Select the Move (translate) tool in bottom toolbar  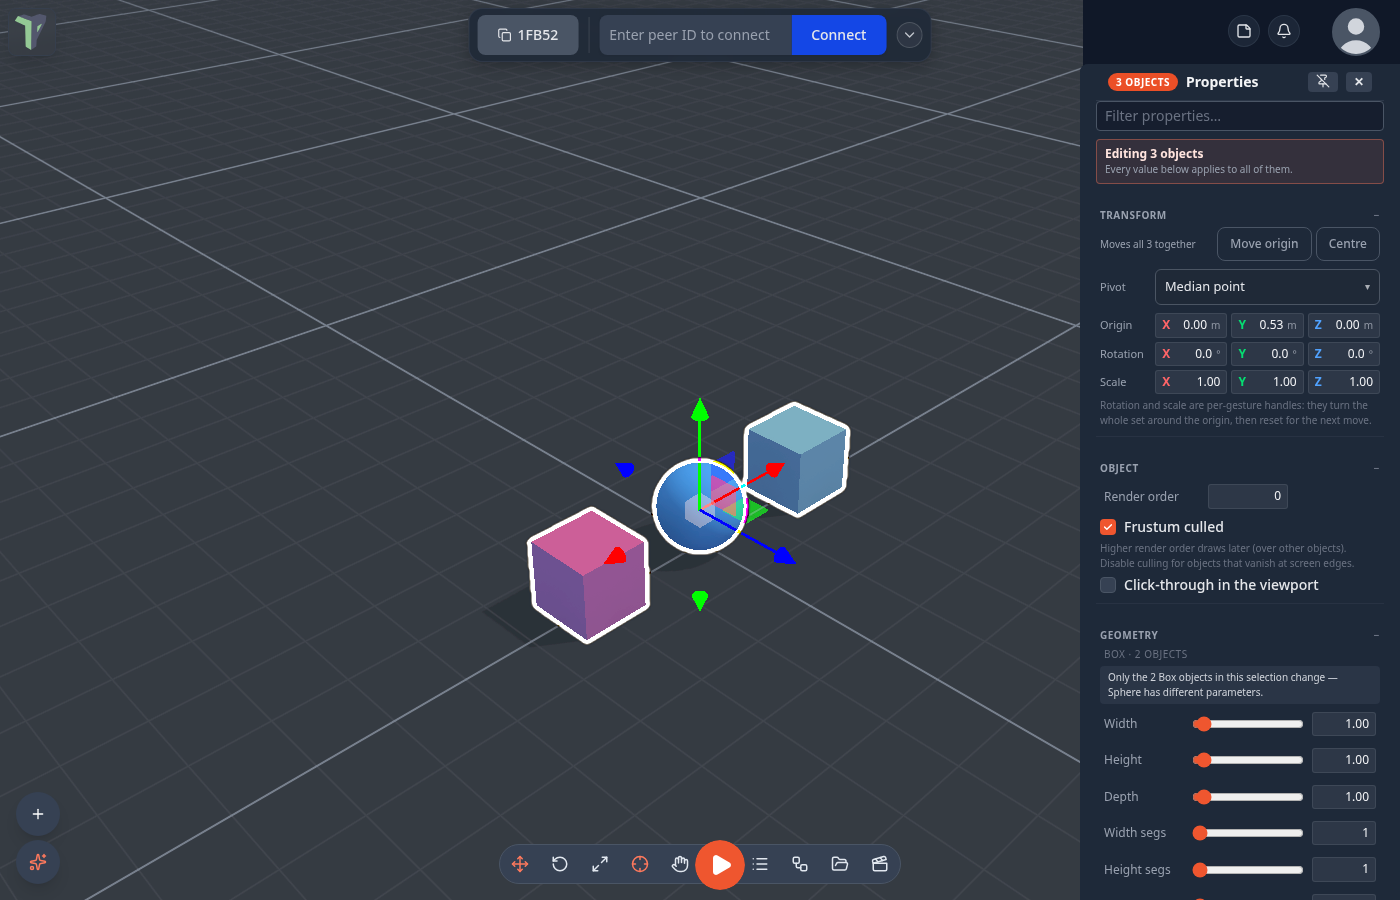[520, 864]
